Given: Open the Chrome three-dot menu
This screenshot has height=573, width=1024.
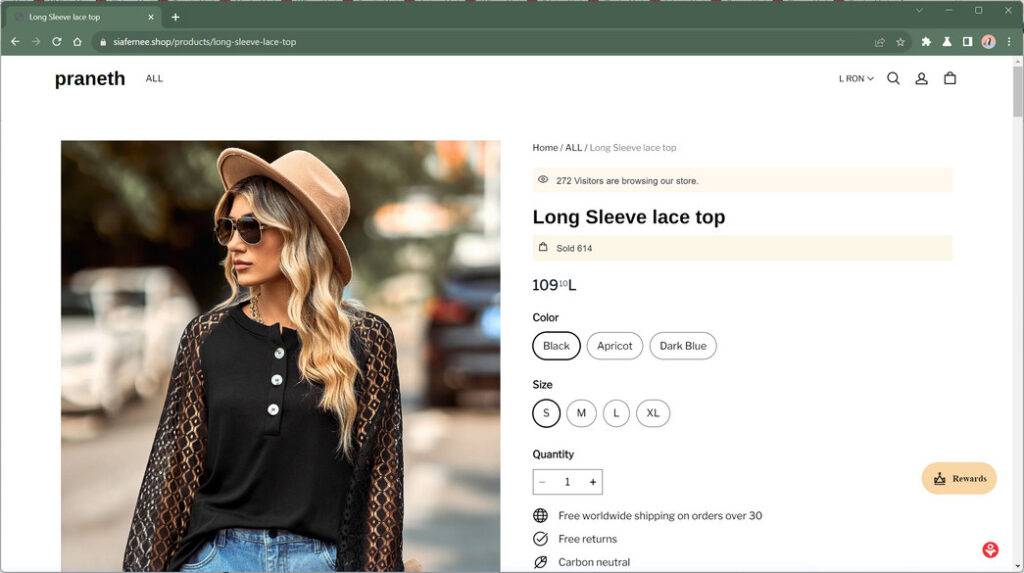Looking at the screenshot, I should 1009,42.
